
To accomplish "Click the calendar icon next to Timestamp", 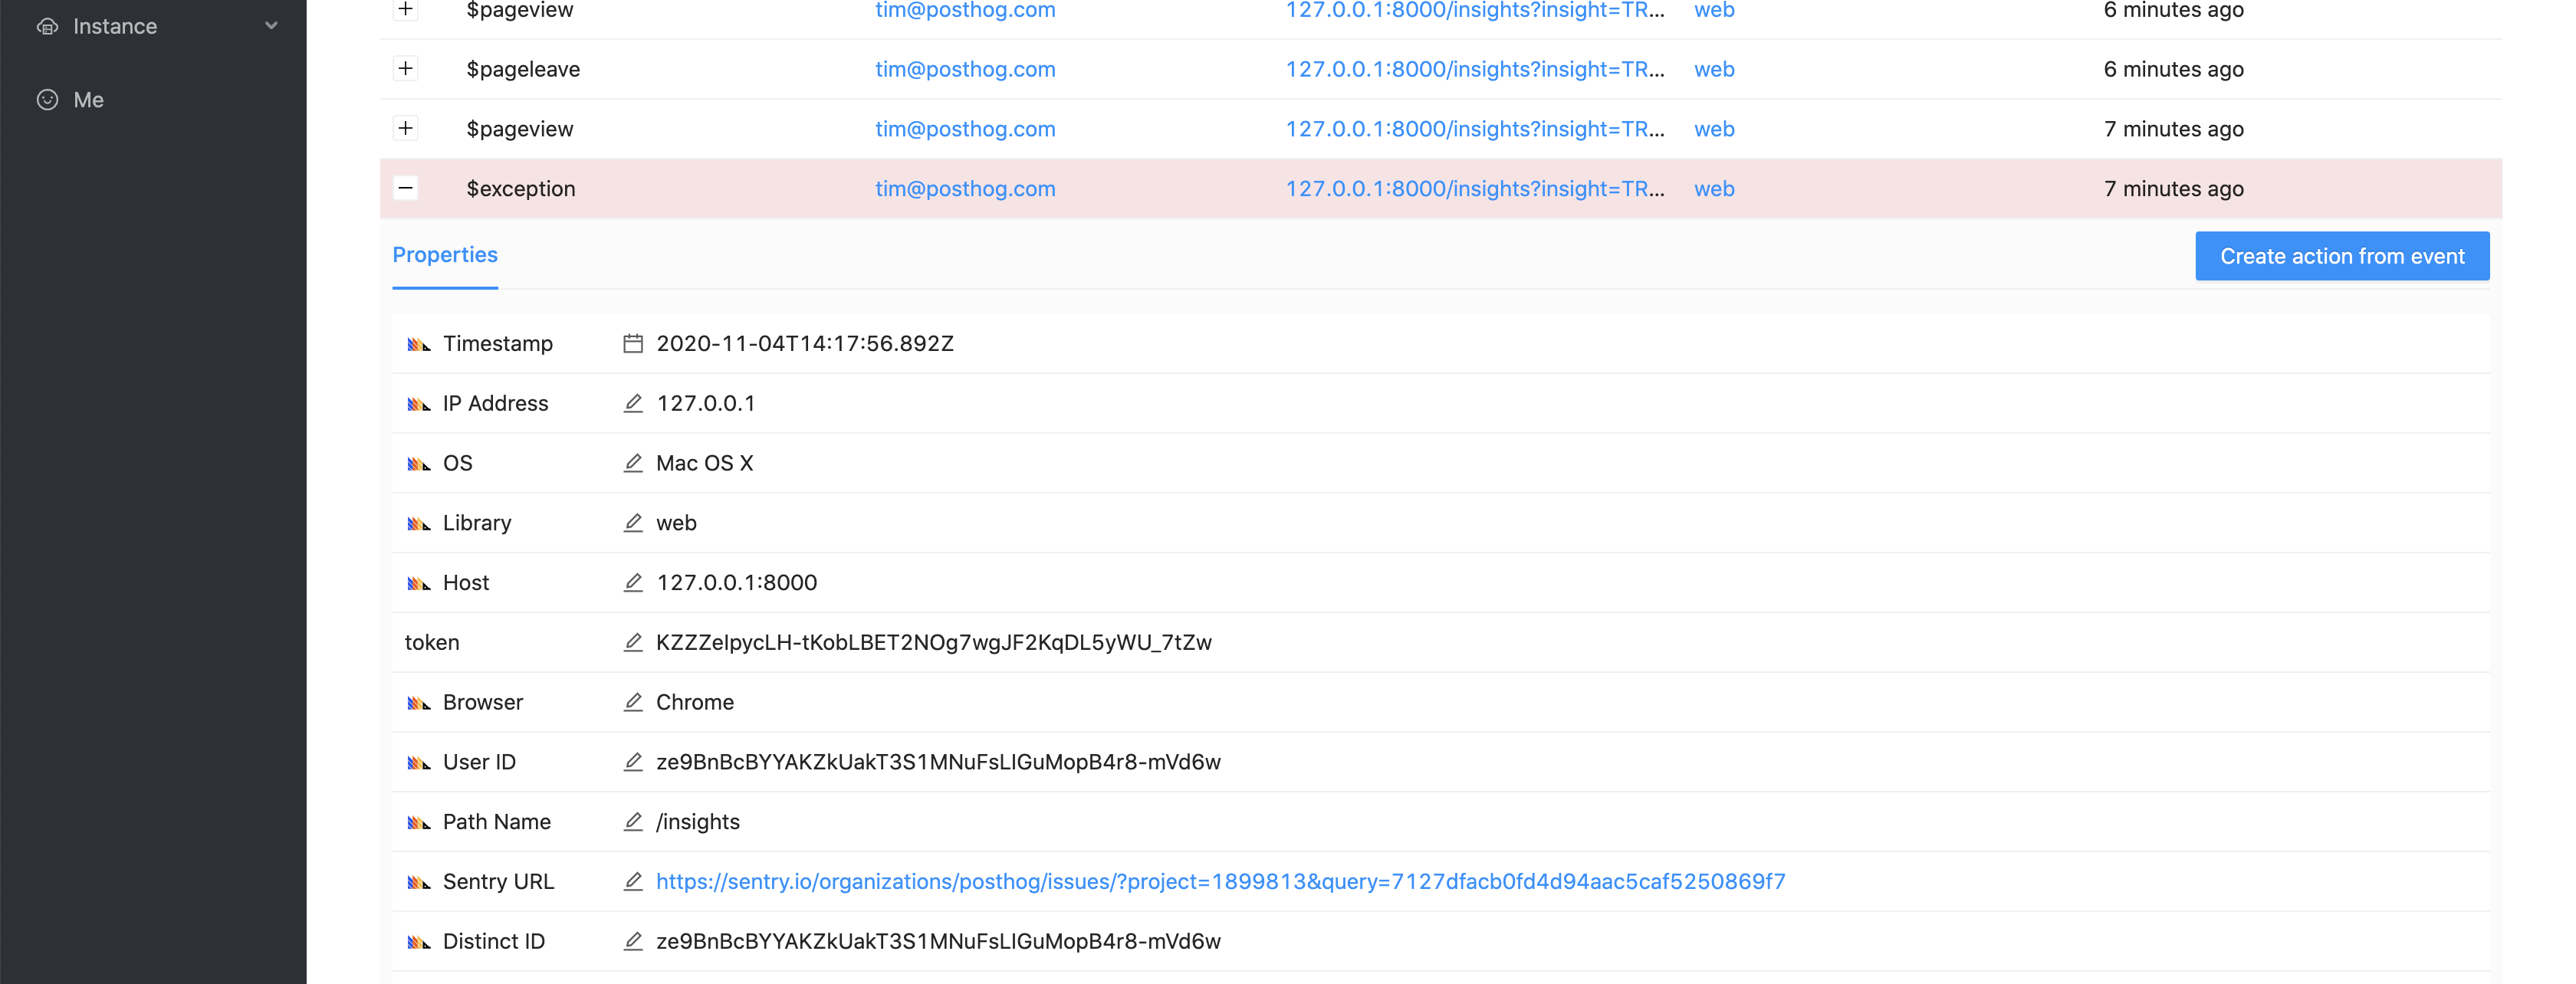I will pos(634,342).
